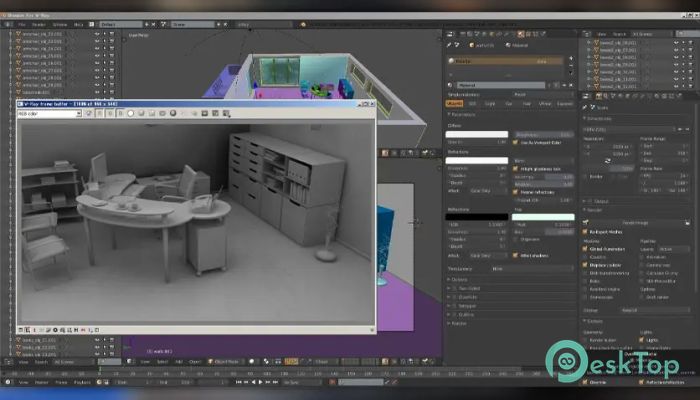Screen dimensions: 700x400
Task: Toggle Global illumination checkbox
Action: pos(585,249)
